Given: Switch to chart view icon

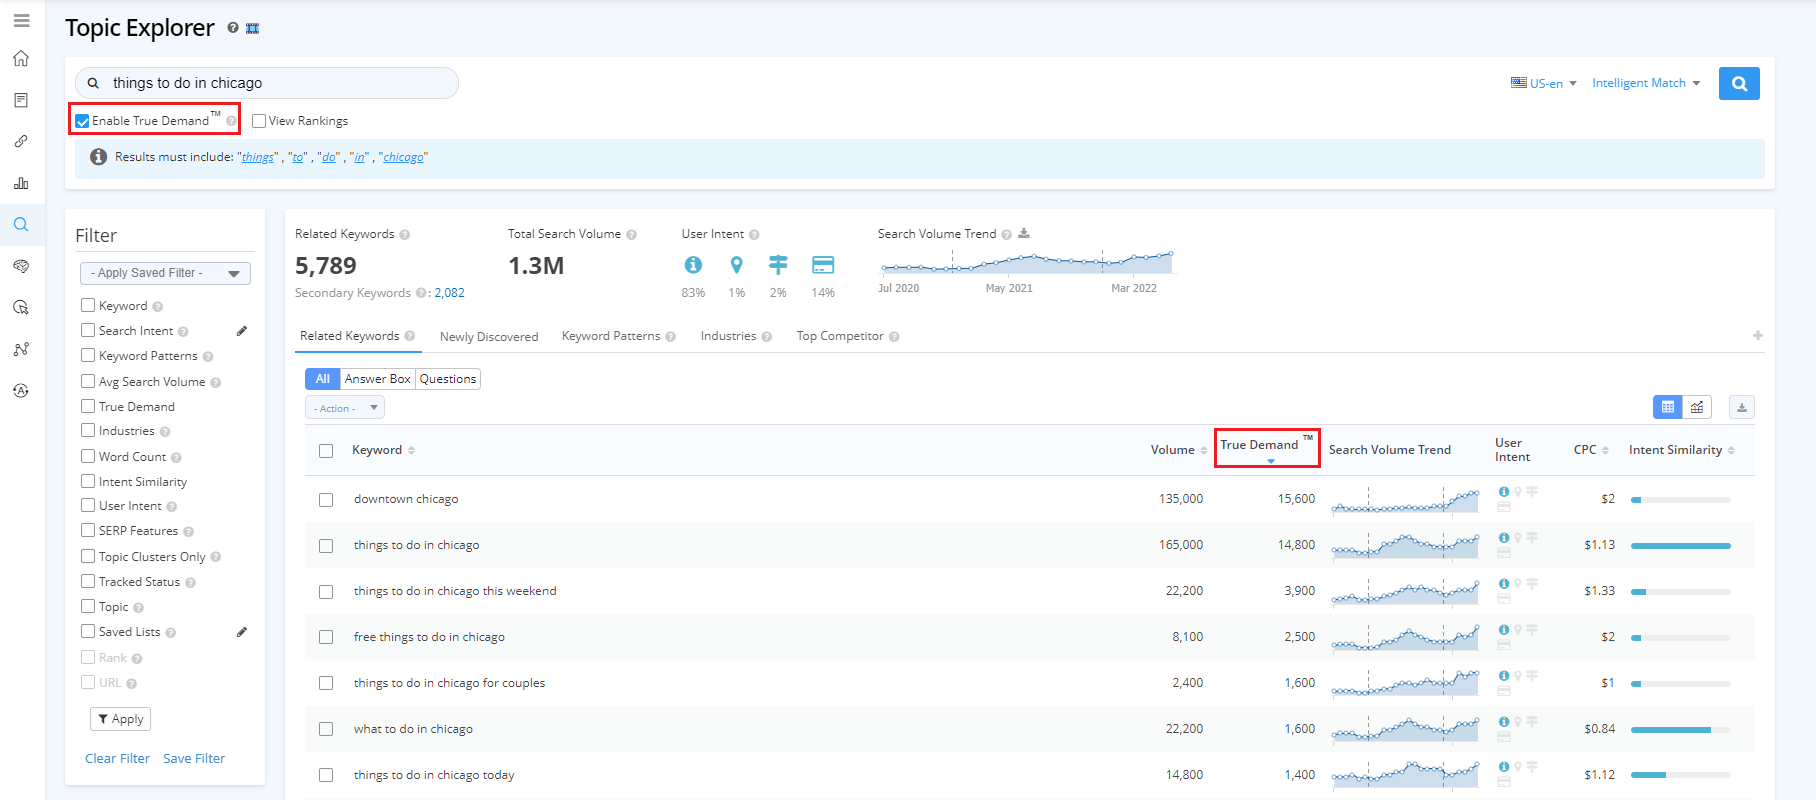Looking at the screenshot, I should 1697,407.
